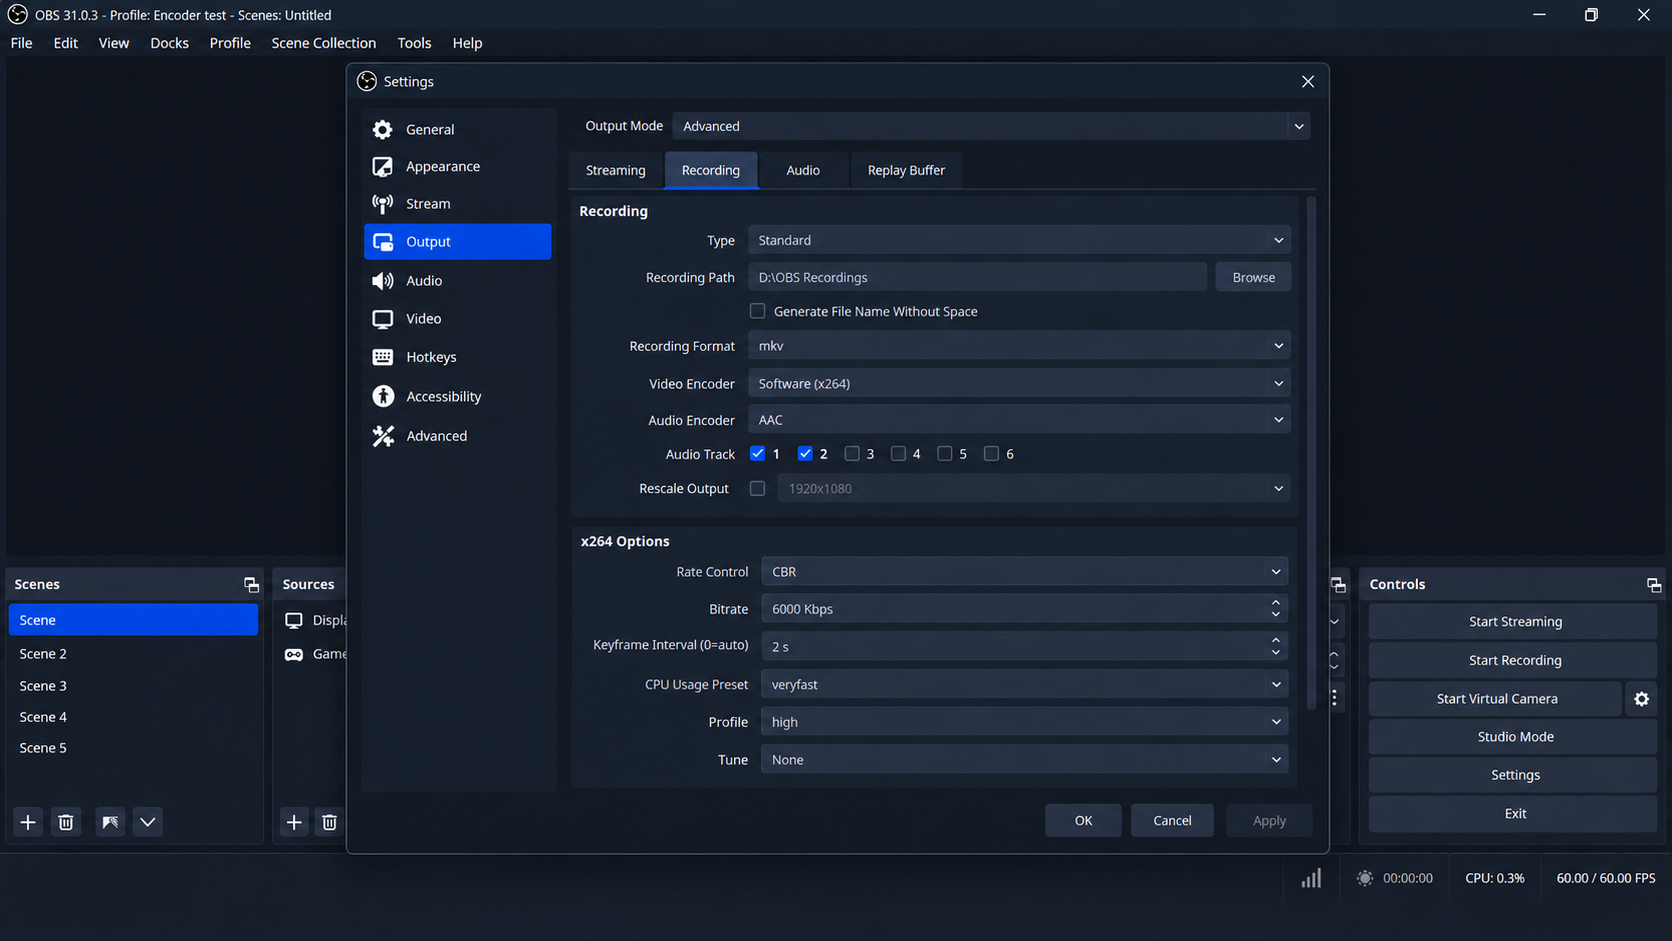
Task: Open Audio settings category in sidebar
Action: click(457, 280)
